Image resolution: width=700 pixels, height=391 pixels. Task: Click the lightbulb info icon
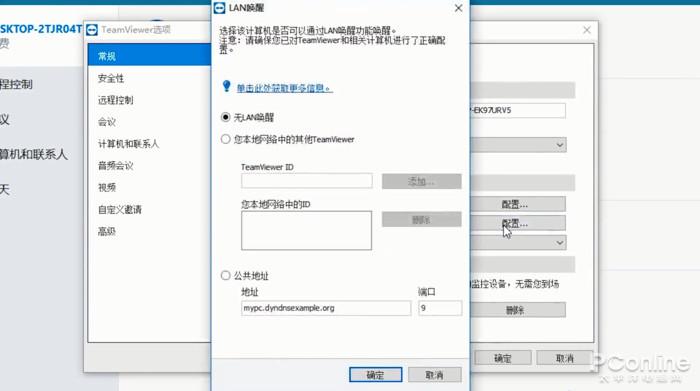(x=226, y=86)
